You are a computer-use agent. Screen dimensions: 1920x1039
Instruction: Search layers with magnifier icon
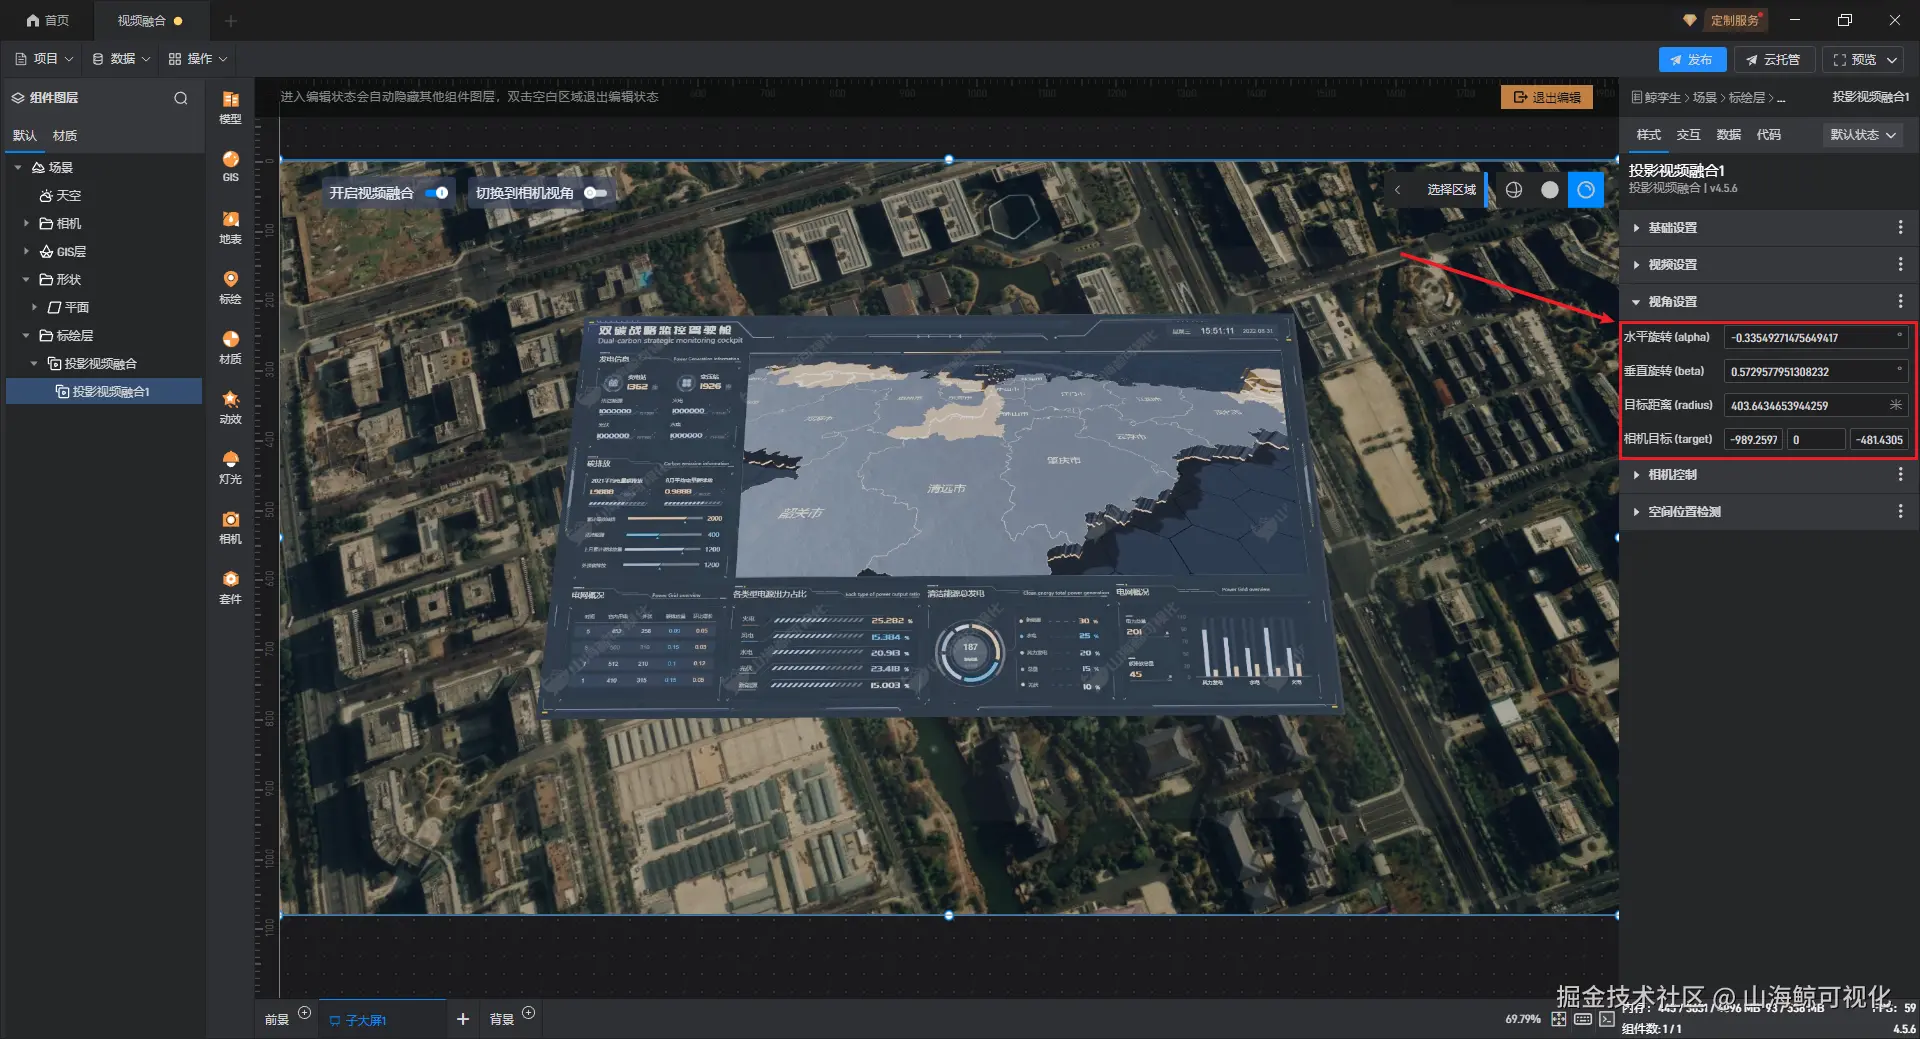pos(181,98)
